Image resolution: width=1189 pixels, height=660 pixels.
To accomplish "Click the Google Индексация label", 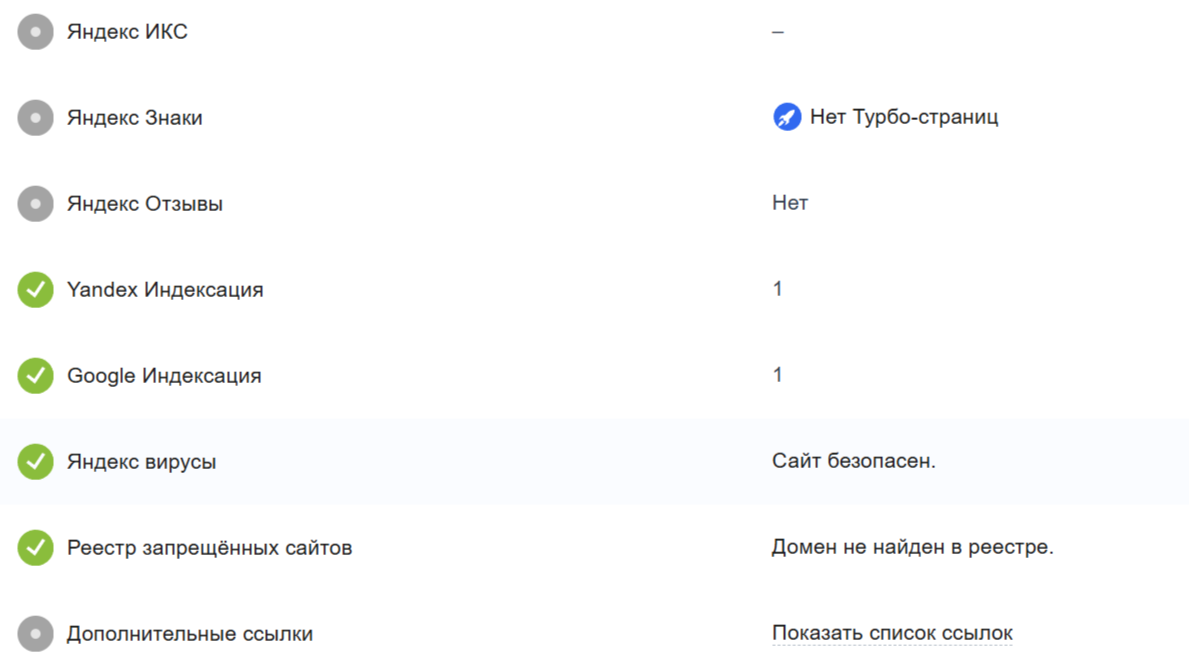I will click(164, 376).
